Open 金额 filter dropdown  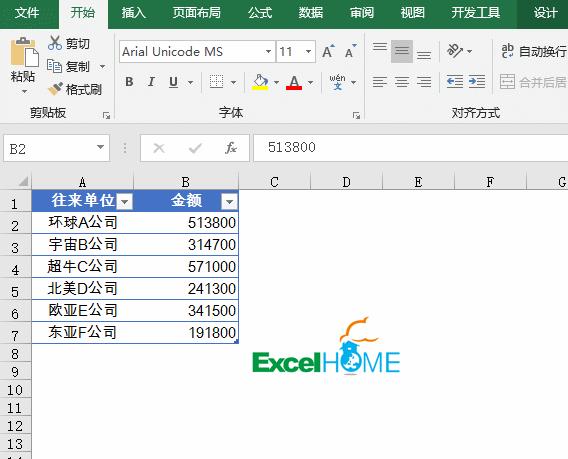(229, 202)
